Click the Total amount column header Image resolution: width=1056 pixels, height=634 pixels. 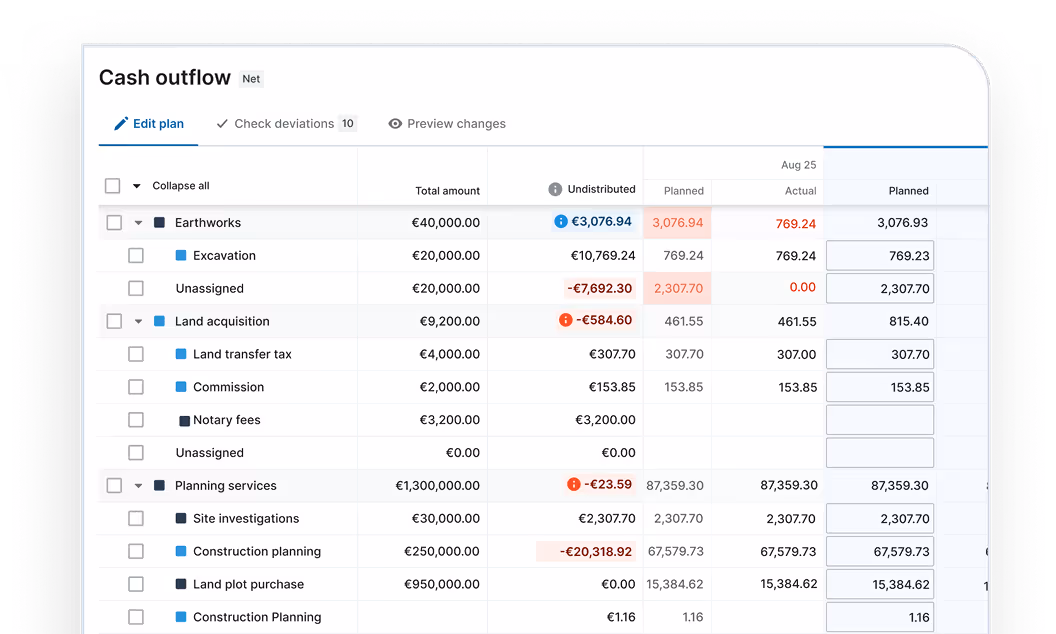tap(447, 191)
